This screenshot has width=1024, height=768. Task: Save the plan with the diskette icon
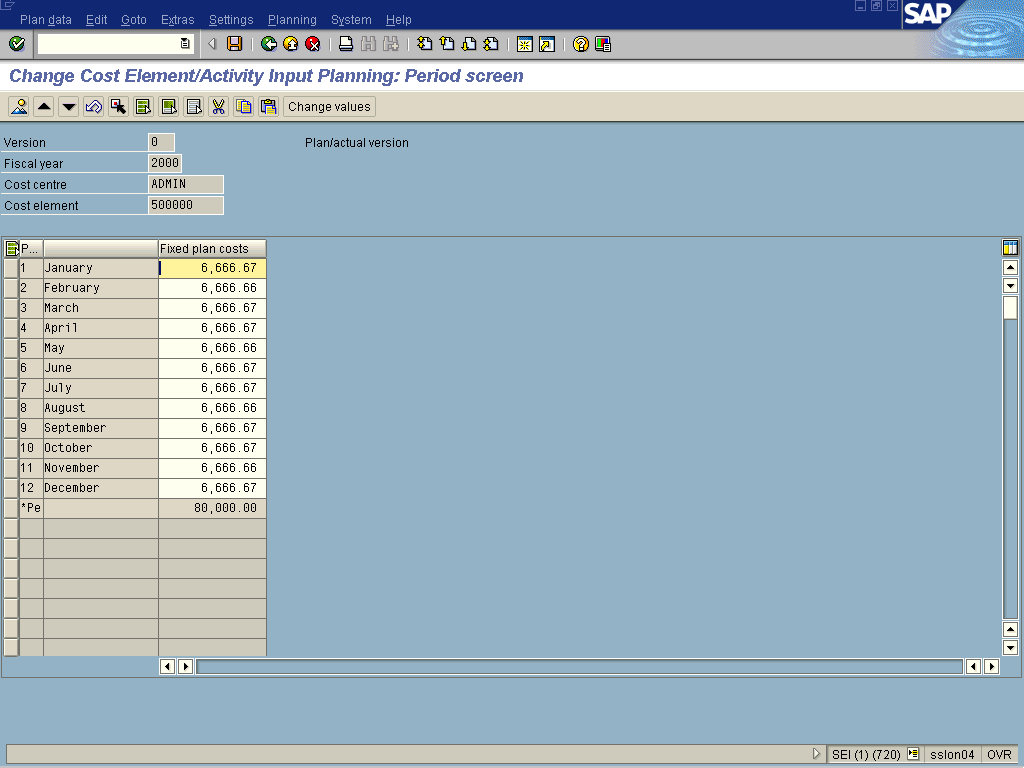(234, 44)
